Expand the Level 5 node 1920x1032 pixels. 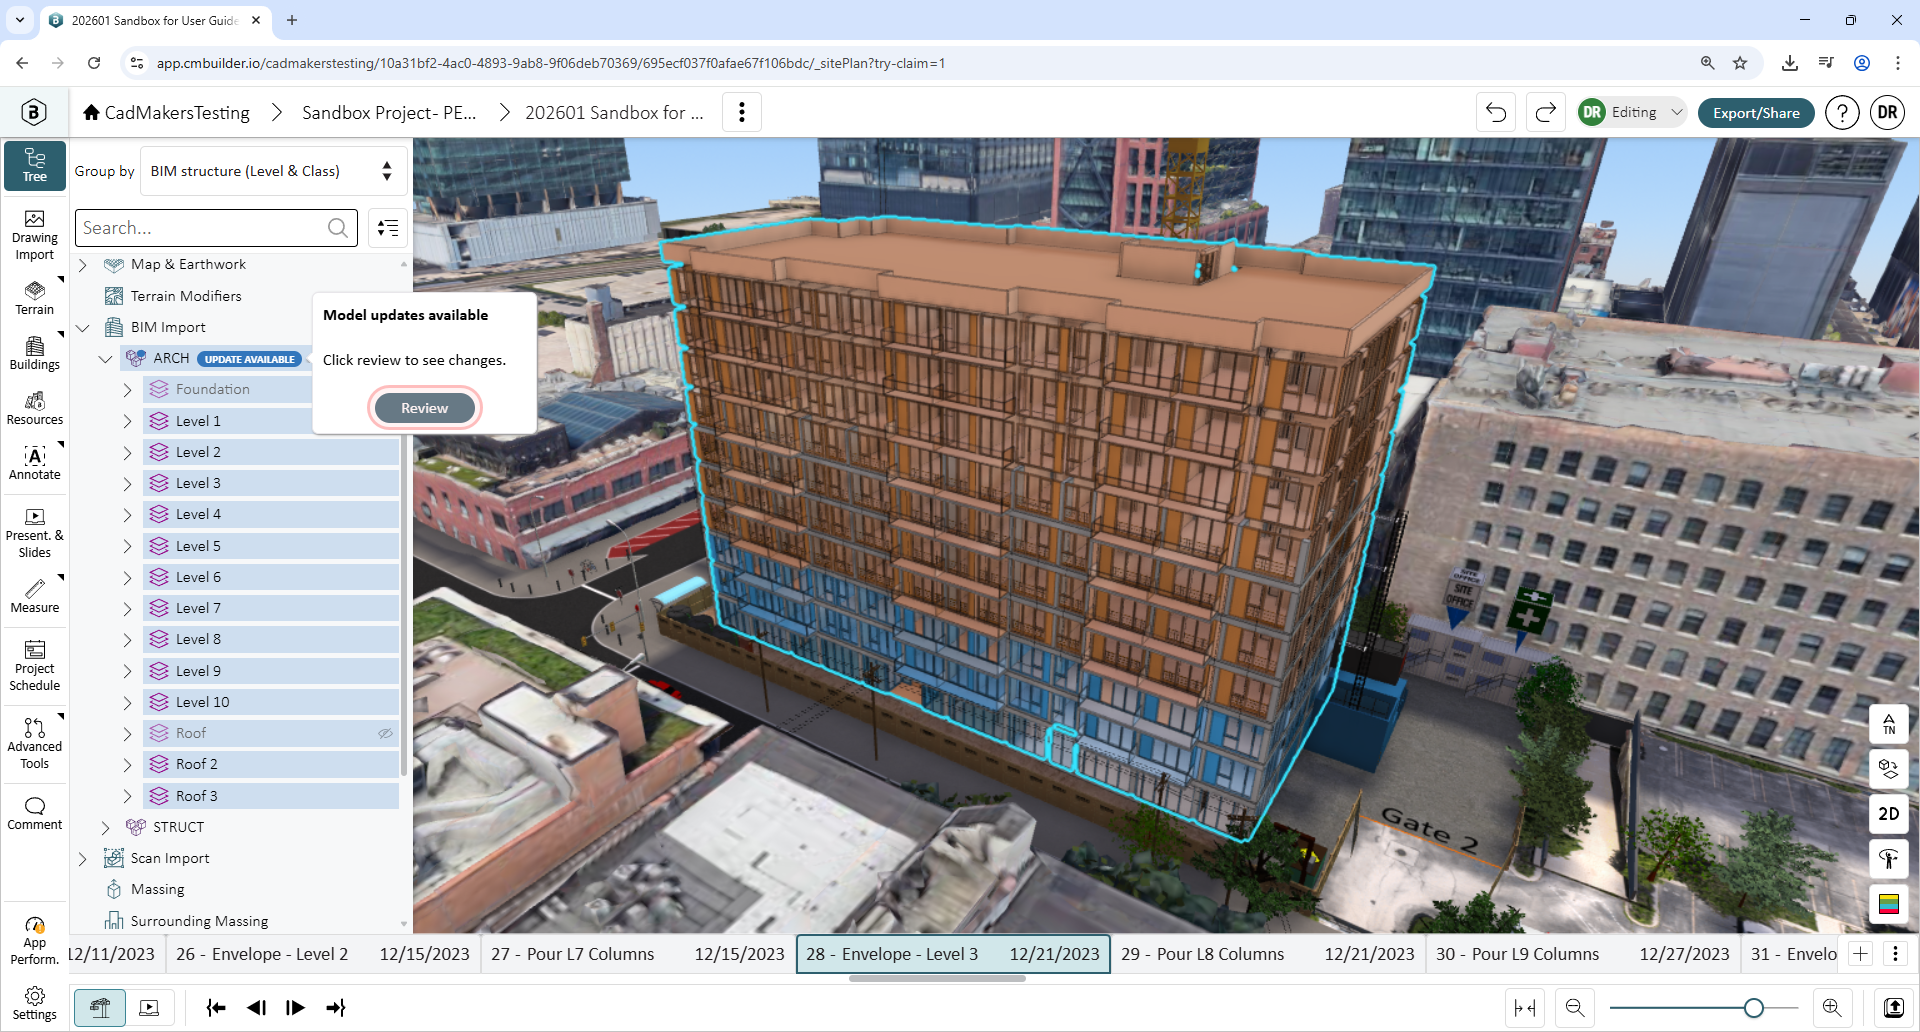point(127,546)
